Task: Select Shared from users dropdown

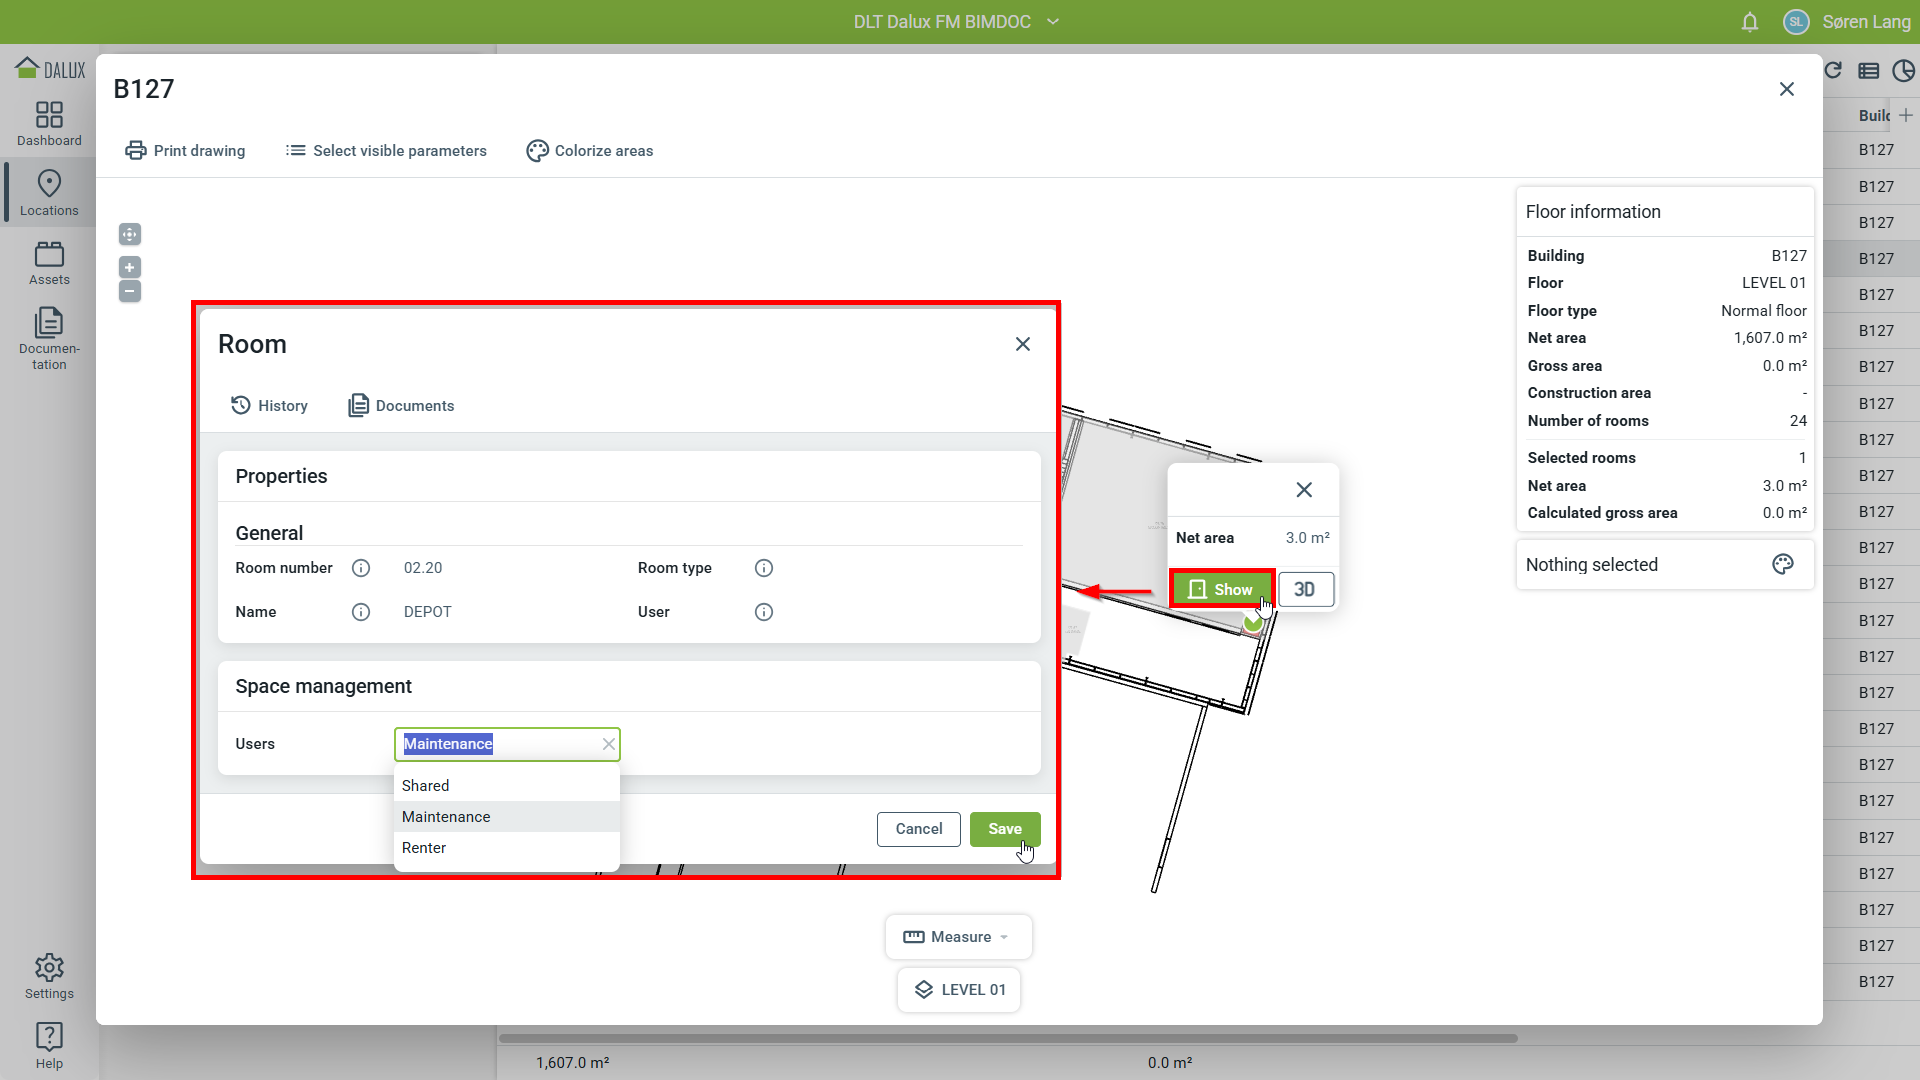Action: coord(426,786)
